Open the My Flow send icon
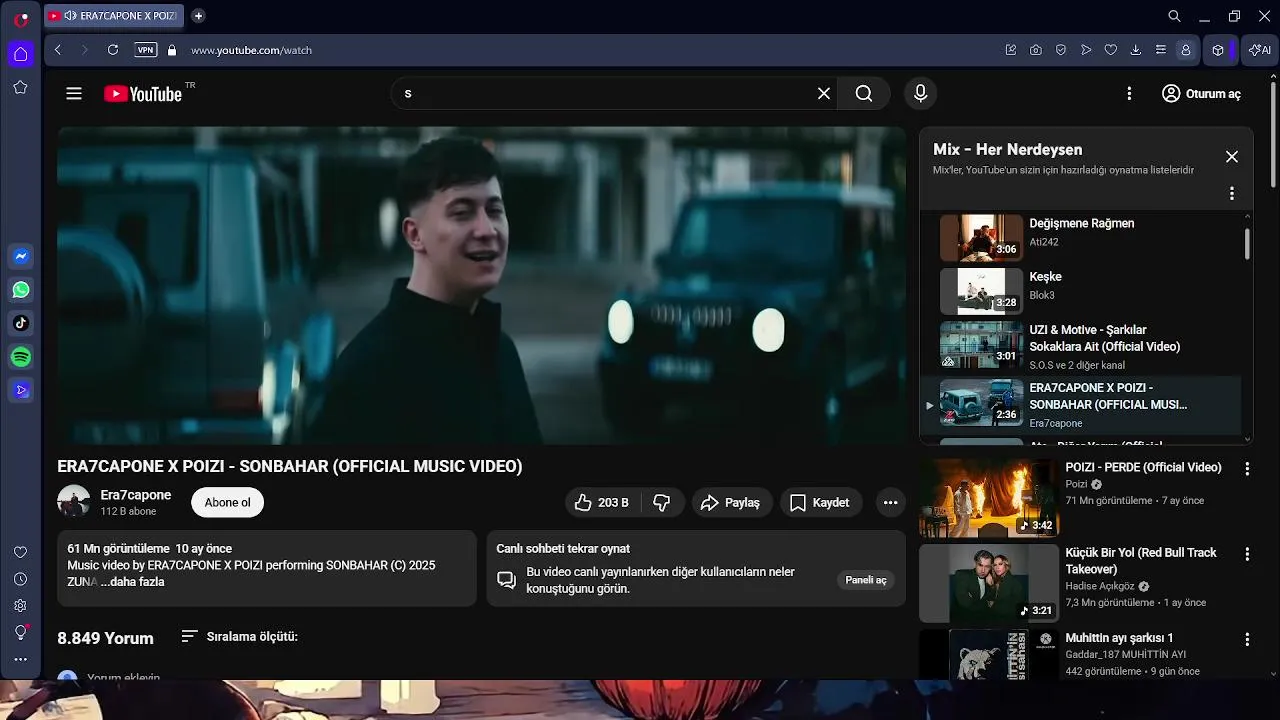This screenshot has width=1280, height=720. point(1086,50)
